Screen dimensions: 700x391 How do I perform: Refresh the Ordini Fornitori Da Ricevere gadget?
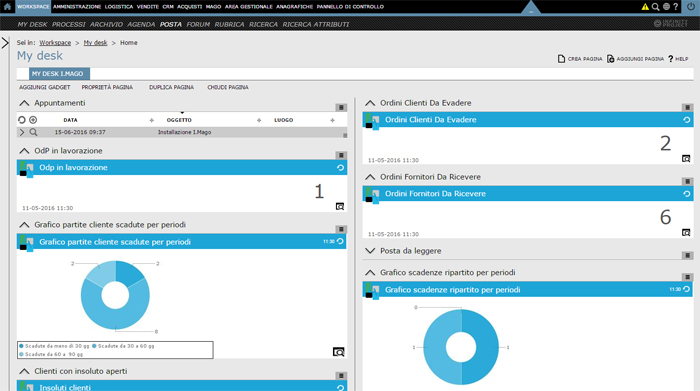click(687, 194)
